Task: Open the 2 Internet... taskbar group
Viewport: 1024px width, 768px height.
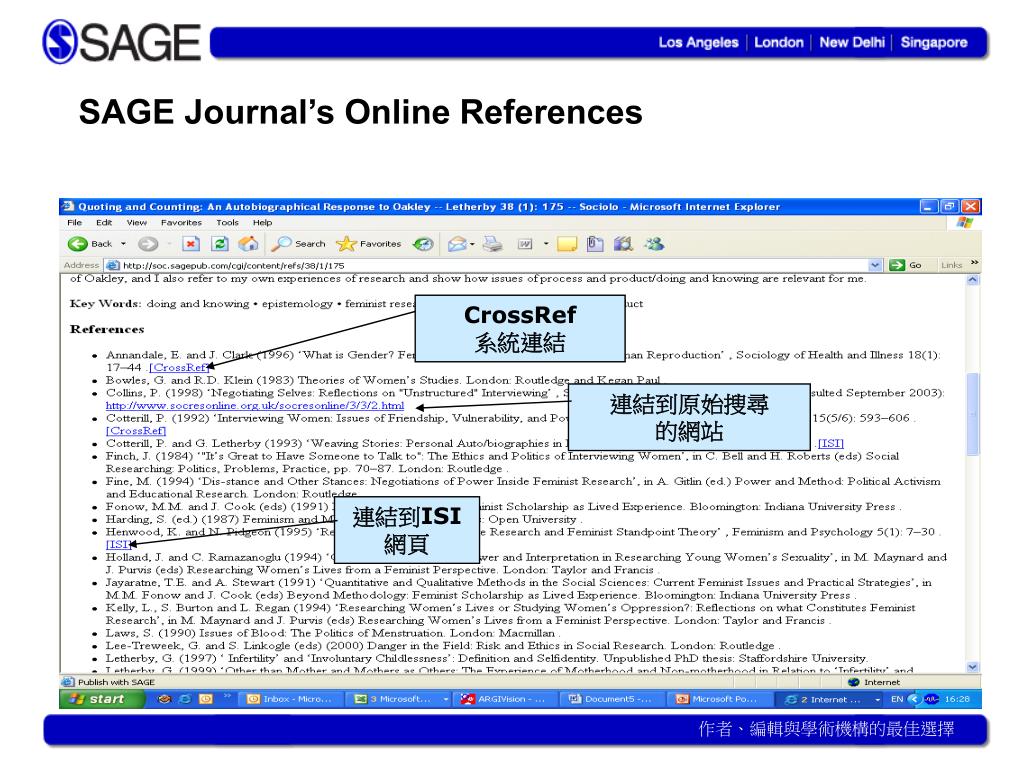Action: (x=830, y=699)
